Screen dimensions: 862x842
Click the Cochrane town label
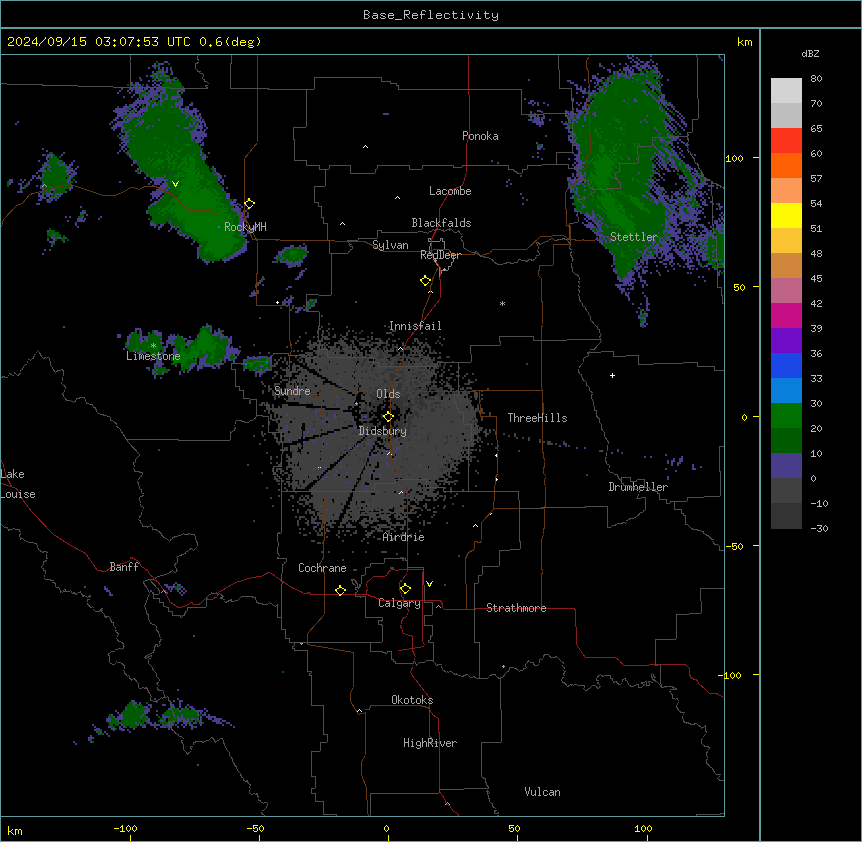coord(322,568)
